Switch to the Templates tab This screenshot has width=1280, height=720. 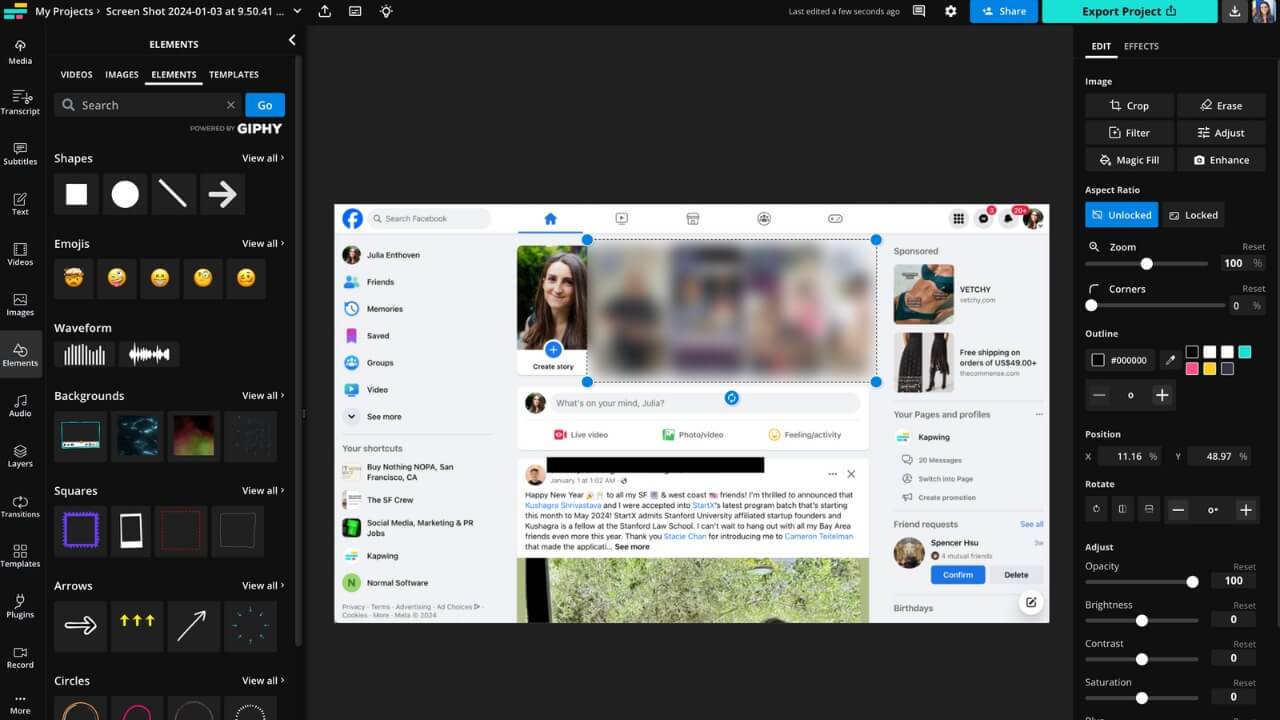pyautogui.click(x=234, y=75)
